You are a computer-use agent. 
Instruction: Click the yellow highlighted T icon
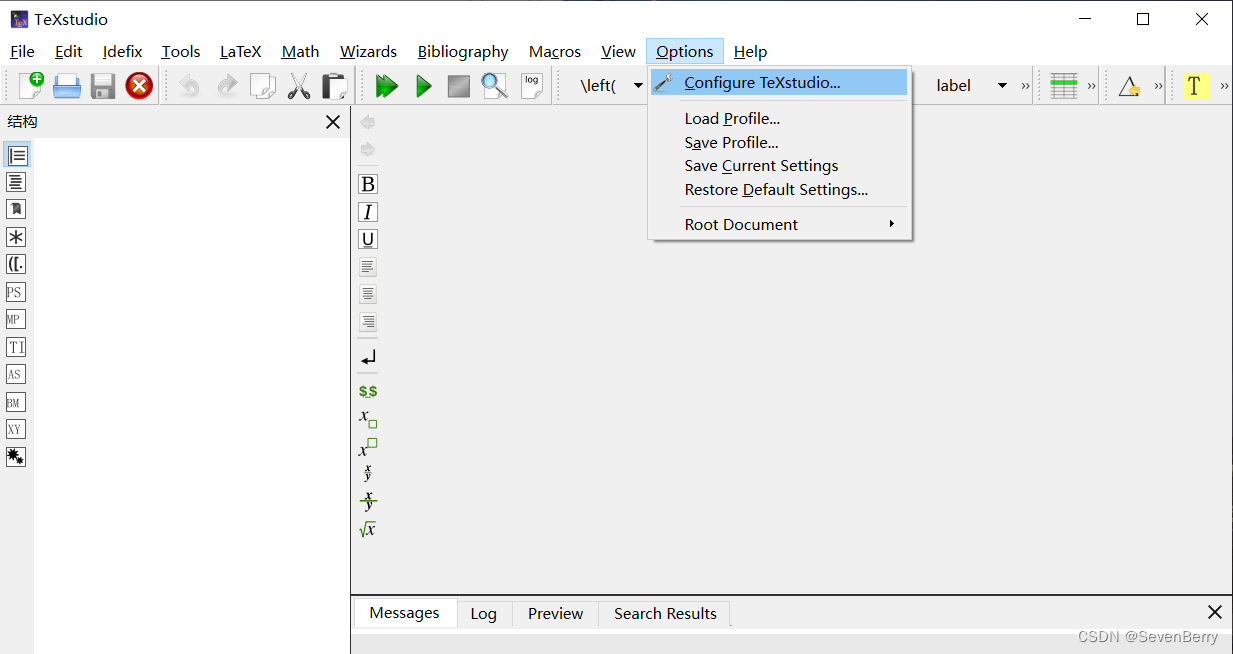[1196, 86]
